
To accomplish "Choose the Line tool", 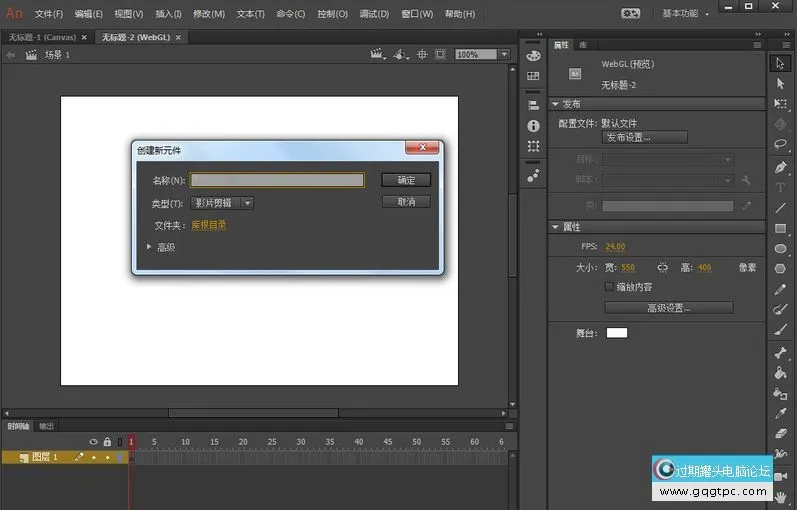I will point(781,208).
